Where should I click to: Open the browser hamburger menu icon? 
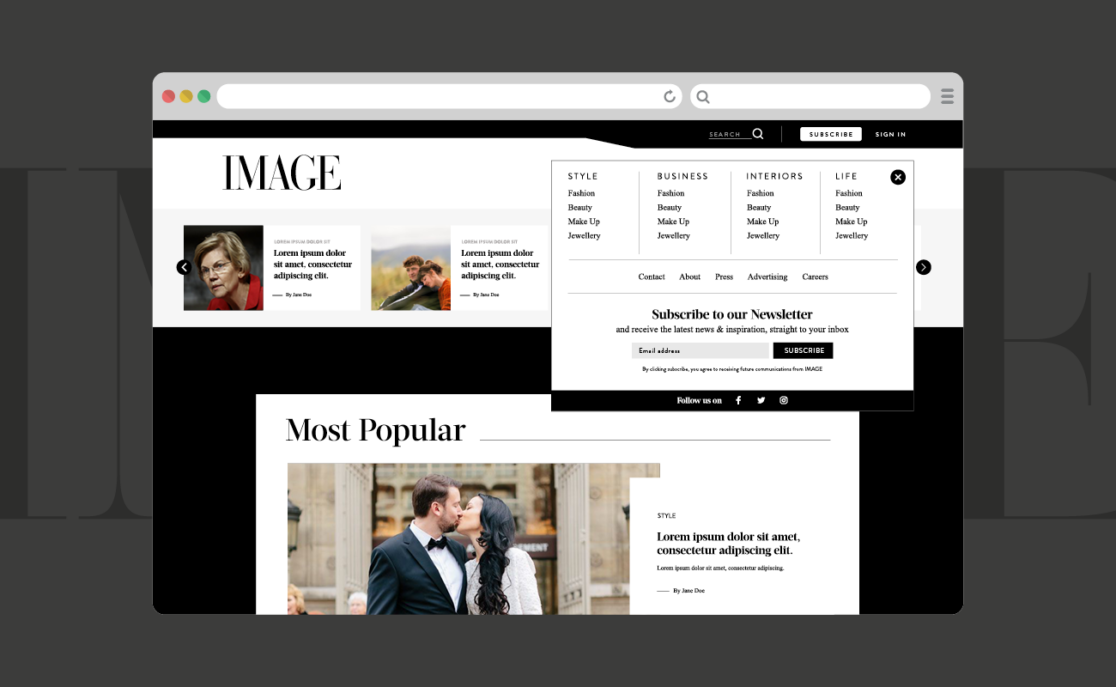click(x=947, y=96)
